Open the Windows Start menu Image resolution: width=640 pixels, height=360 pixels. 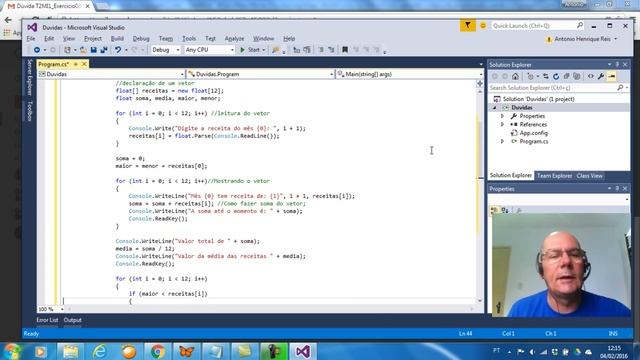[x=12, y=351]
